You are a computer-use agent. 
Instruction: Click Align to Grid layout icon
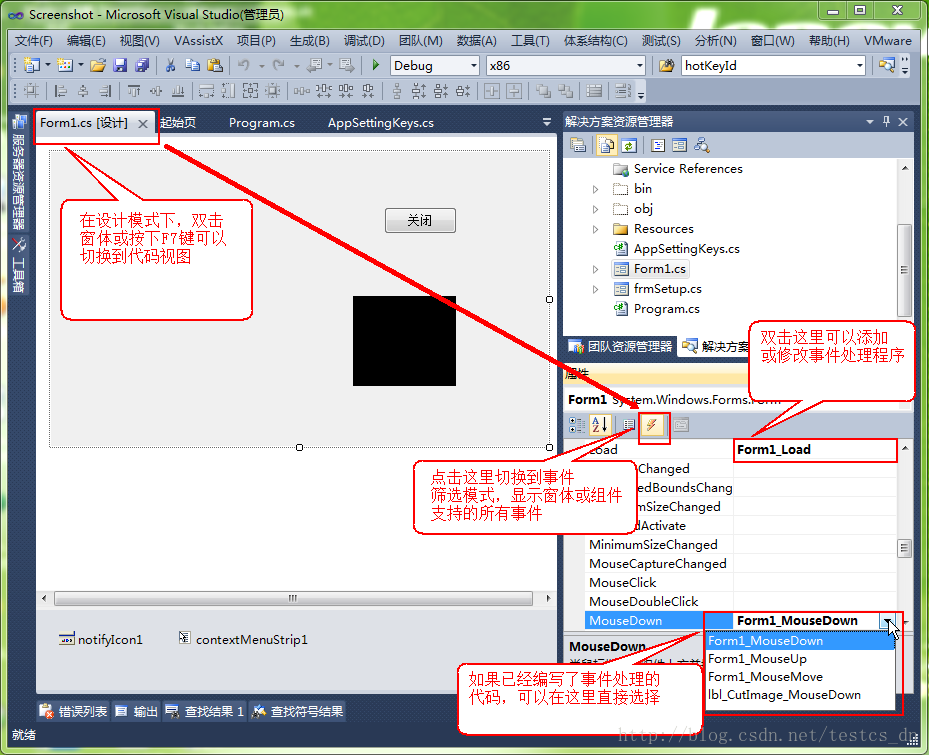tap(31, 91)
